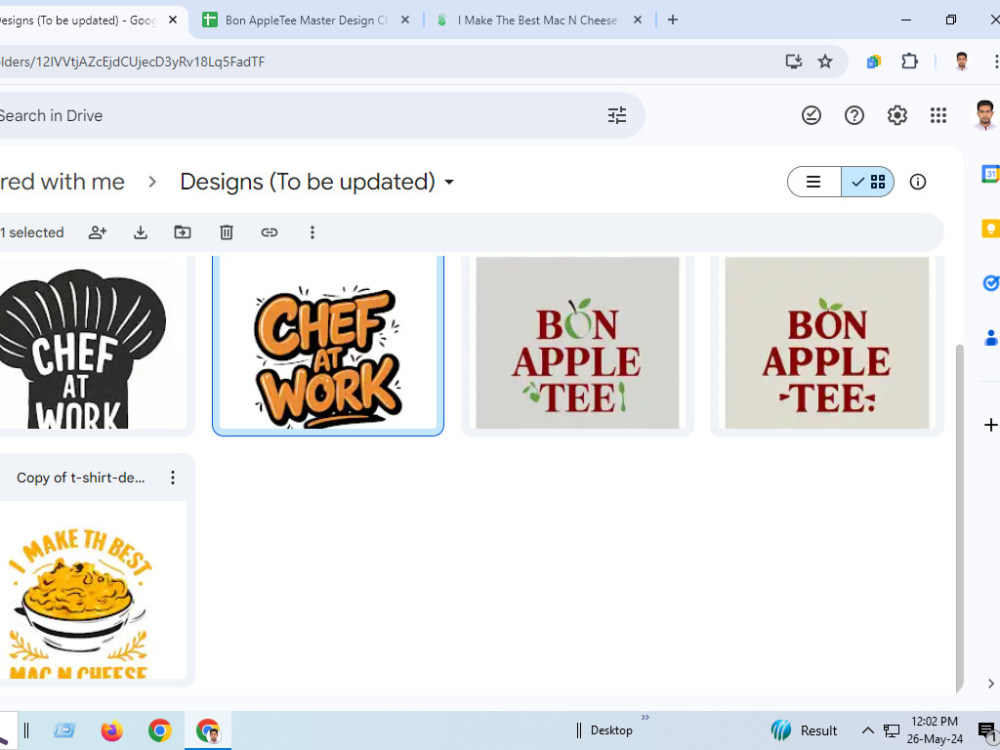The image size is (1000, 750).
Task: Install app icon in address bar
Action: [793, 61]
